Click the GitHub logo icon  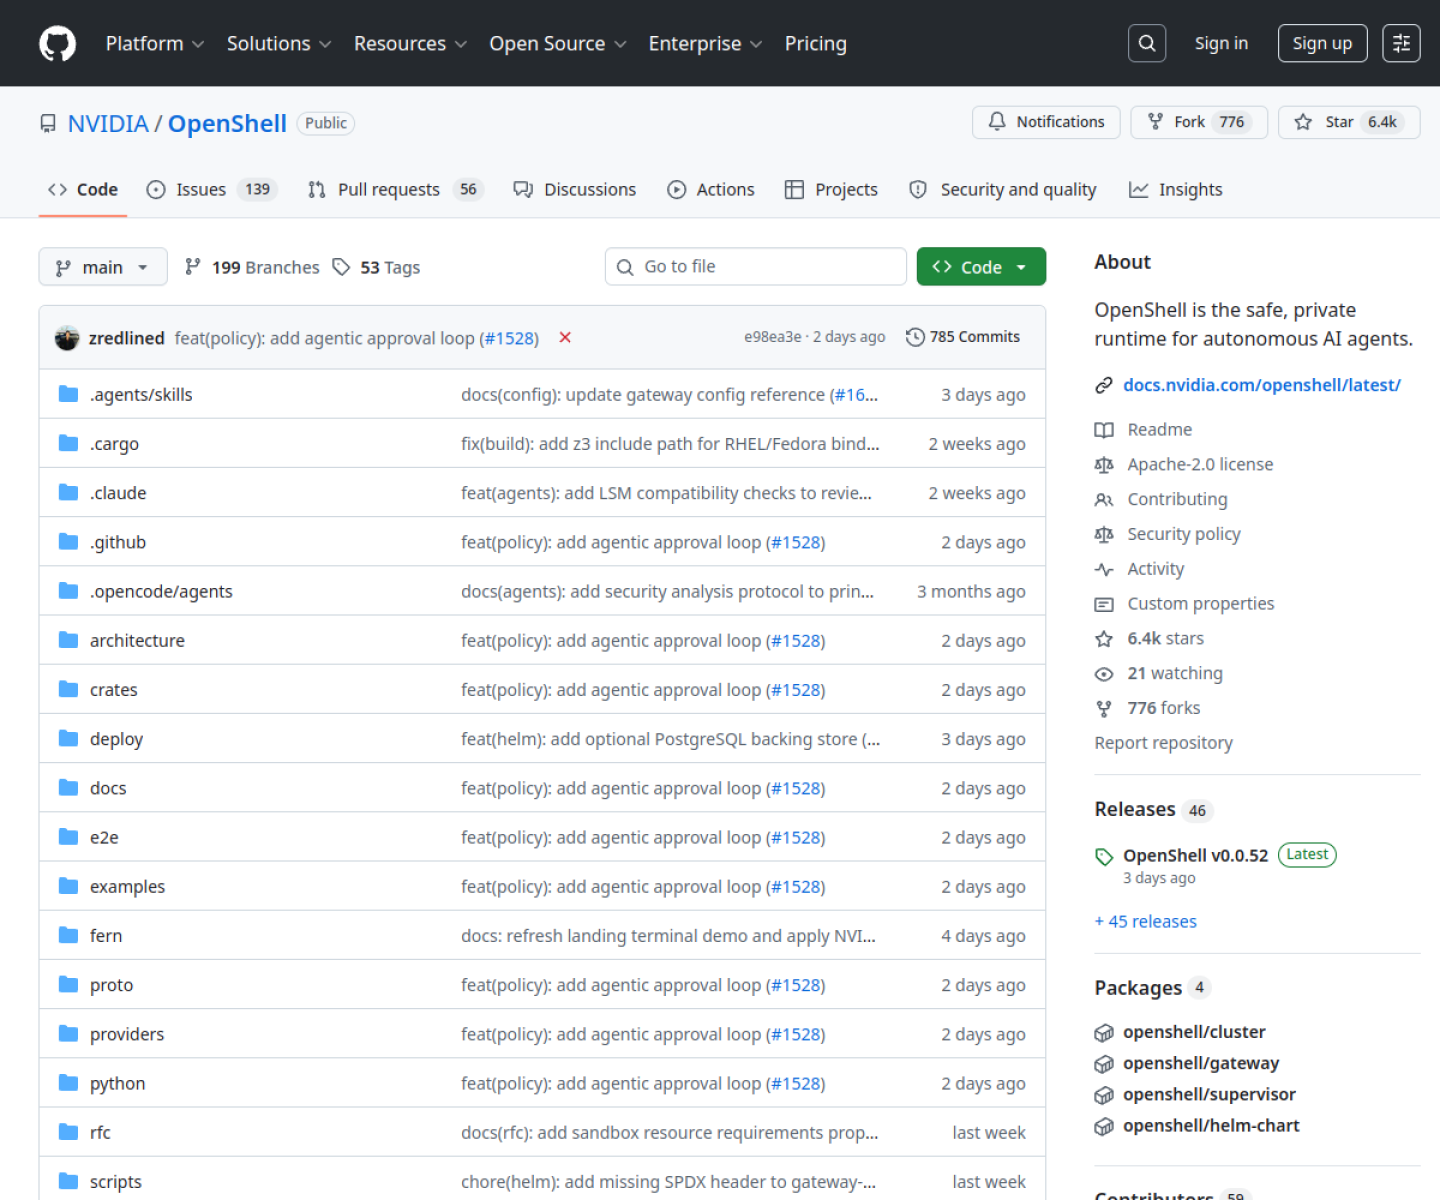click(x=57, y=44)
